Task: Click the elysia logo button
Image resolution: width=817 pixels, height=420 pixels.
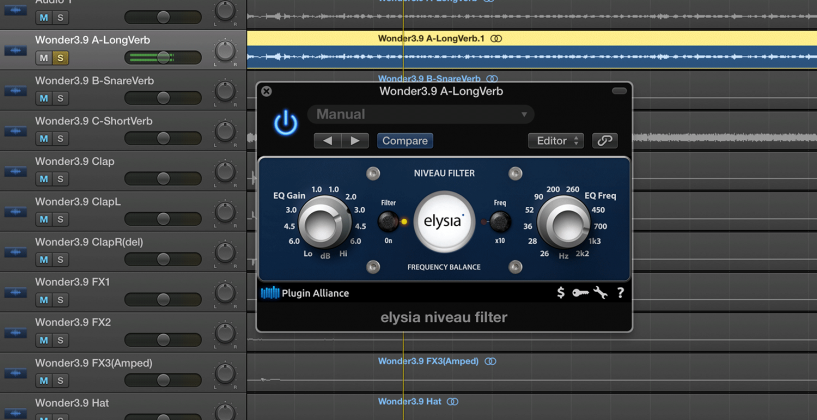Action: tap(444, 221)
